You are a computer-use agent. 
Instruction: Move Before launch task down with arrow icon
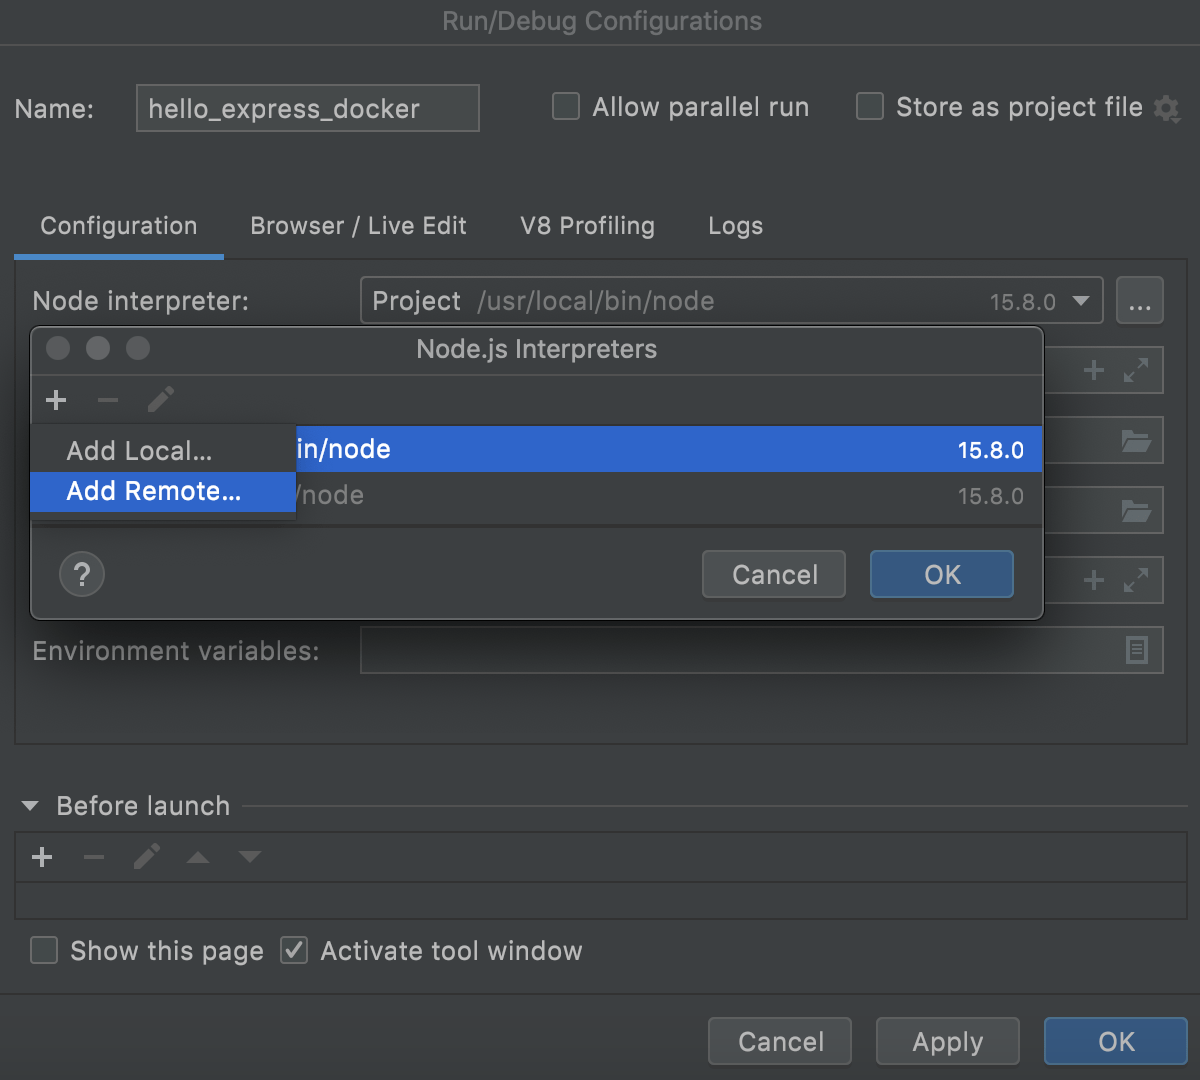pos(249,857)
